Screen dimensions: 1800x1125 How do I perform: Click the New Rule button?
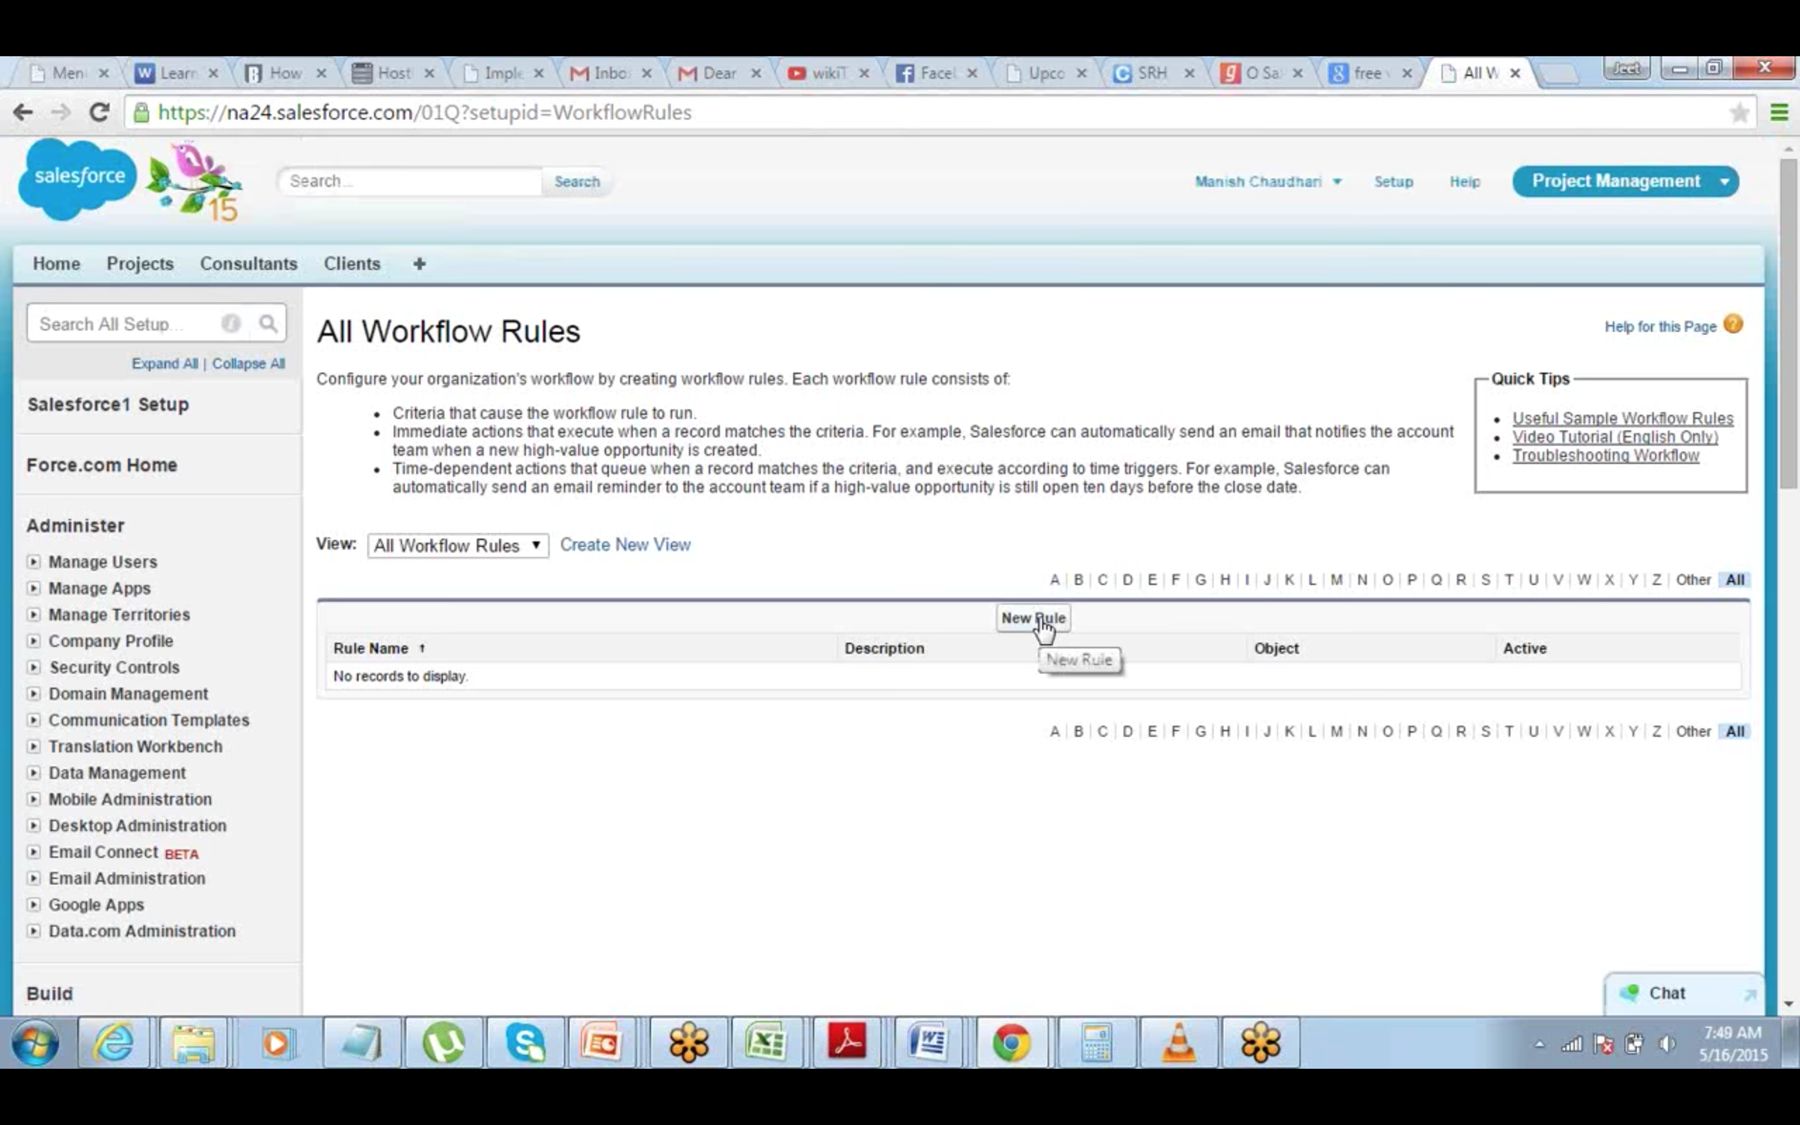coord(1033,618)
